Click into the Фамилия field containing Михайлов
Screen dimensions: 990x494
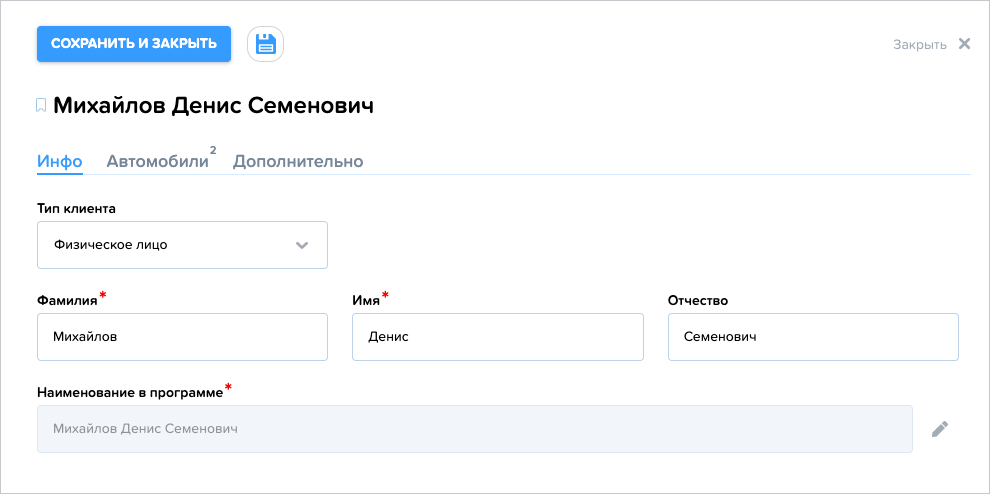pos(182,337)
